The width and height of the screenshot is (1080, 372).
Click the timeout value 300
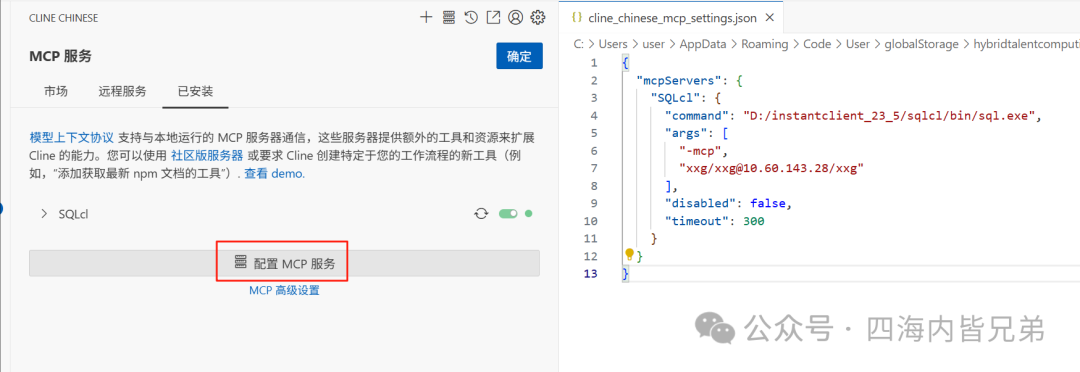754,221
